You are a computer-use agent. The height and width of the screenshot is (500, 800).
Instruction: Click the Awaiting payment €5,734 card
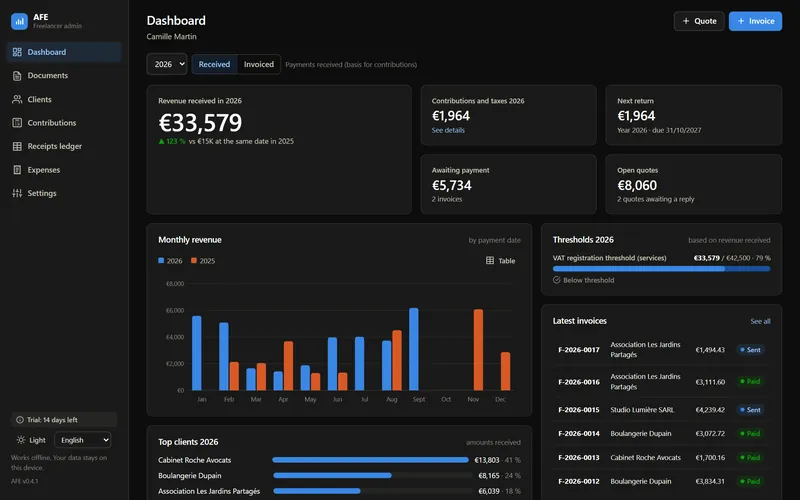pyautogui.click(x=508, y=184)
